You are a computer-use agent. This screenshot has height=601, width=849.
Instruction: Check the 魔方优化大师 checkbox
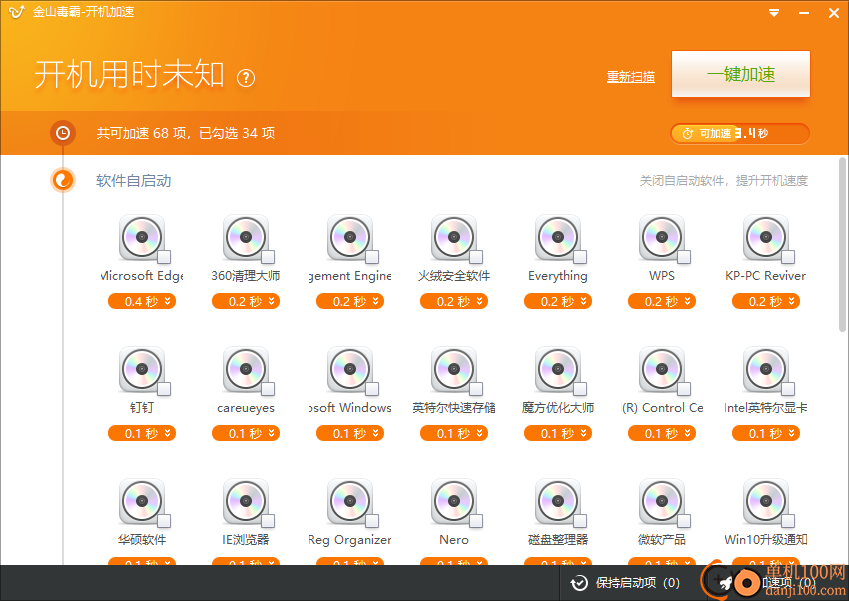point(580,389)
